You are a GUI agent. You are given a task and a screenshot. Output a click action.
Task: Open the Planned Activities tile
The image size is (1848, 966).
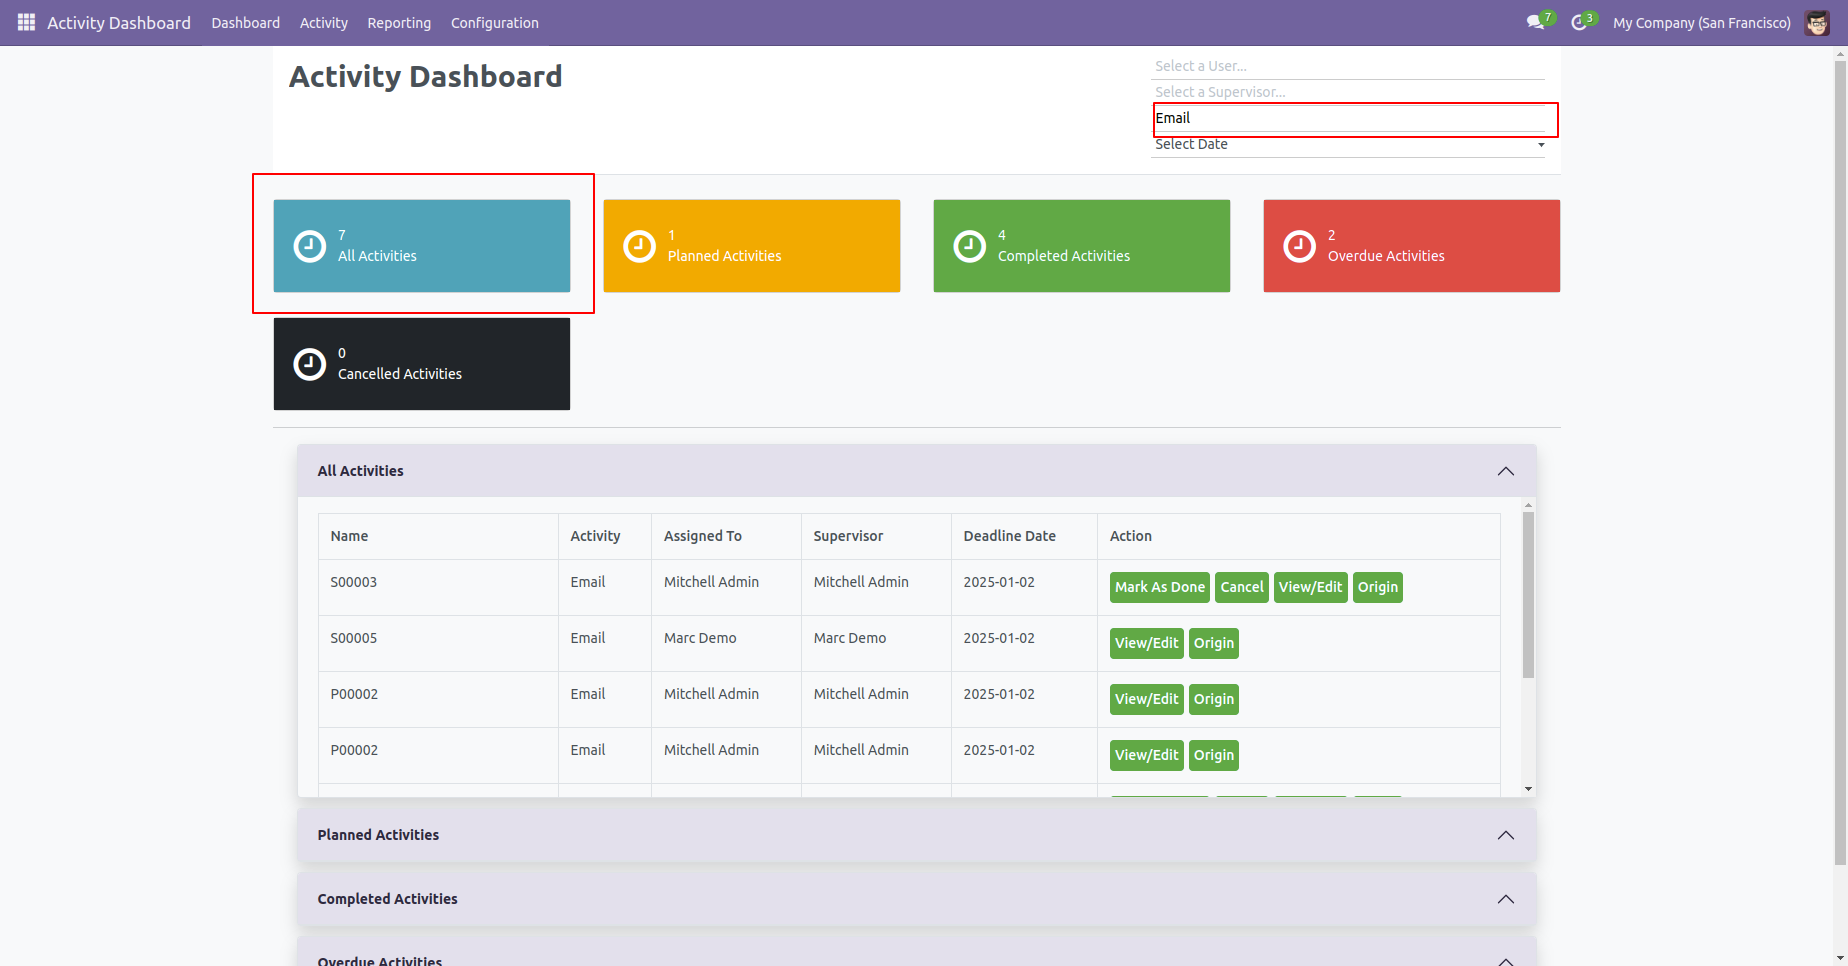point(752,246)
